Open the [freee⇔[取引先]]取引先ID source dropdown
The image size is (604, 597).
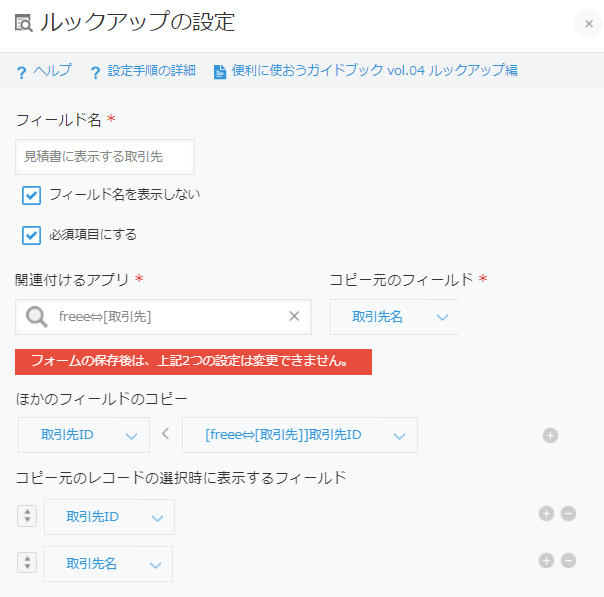pyautogui.click(x=300, y=435)
